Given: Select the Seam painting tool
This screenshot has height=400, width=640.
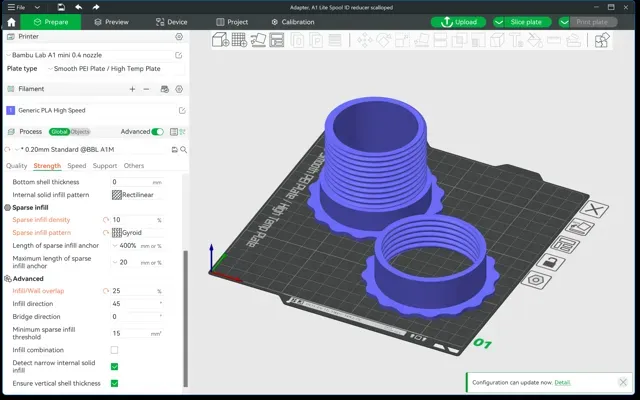Looking at the screenshot, I should click(x=497, y=40).
